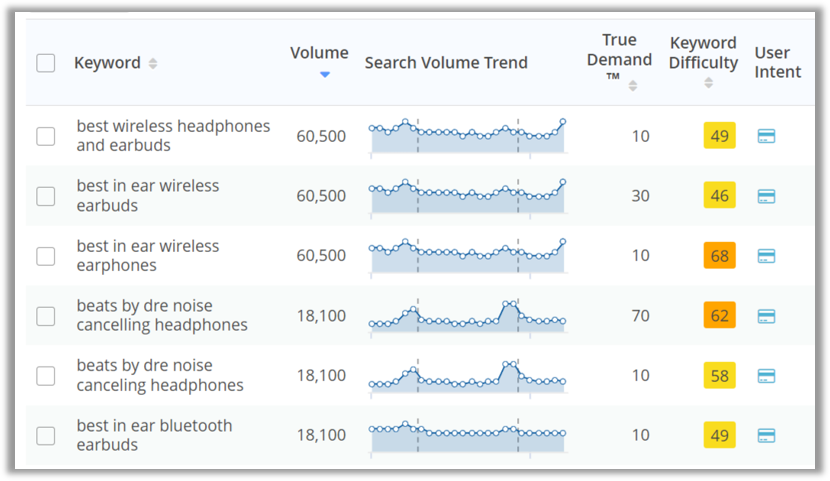Tick the best in ear bluetooth earbuds checkbox

pyautogui.click(x=46, y=436)
